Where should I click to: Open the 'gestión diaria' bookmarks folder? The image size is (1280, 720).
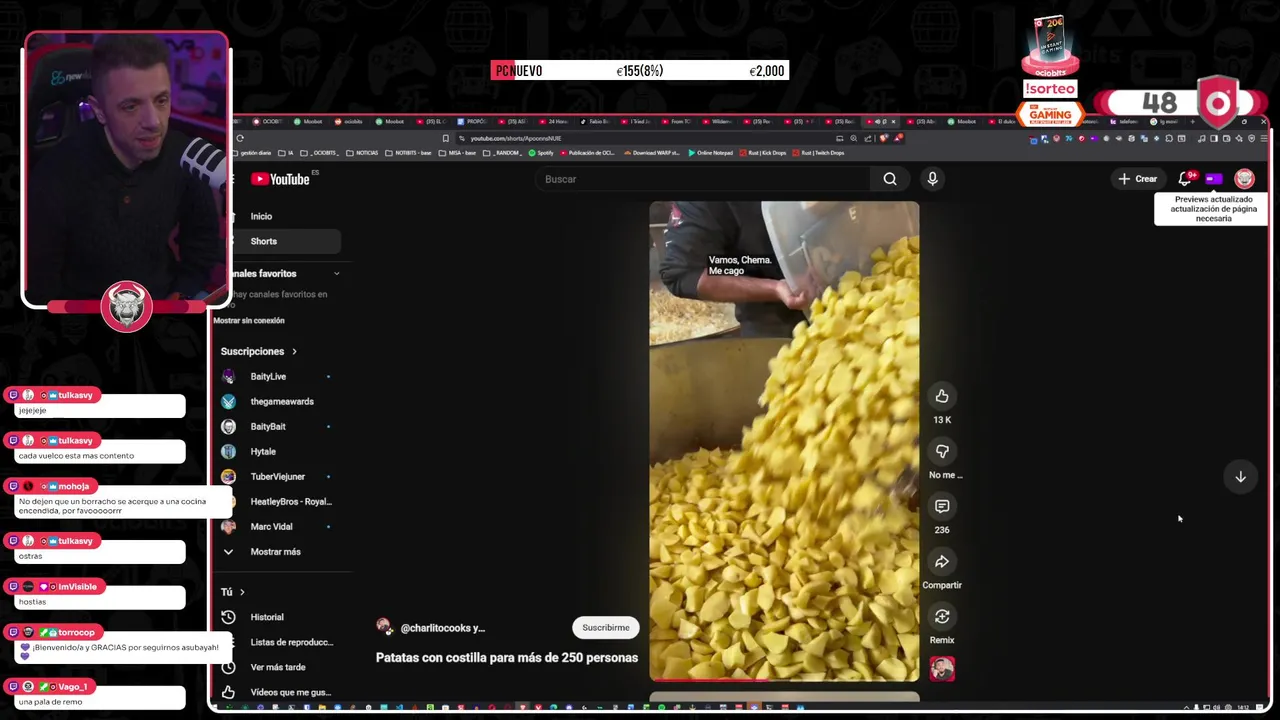tap(253, 153)
